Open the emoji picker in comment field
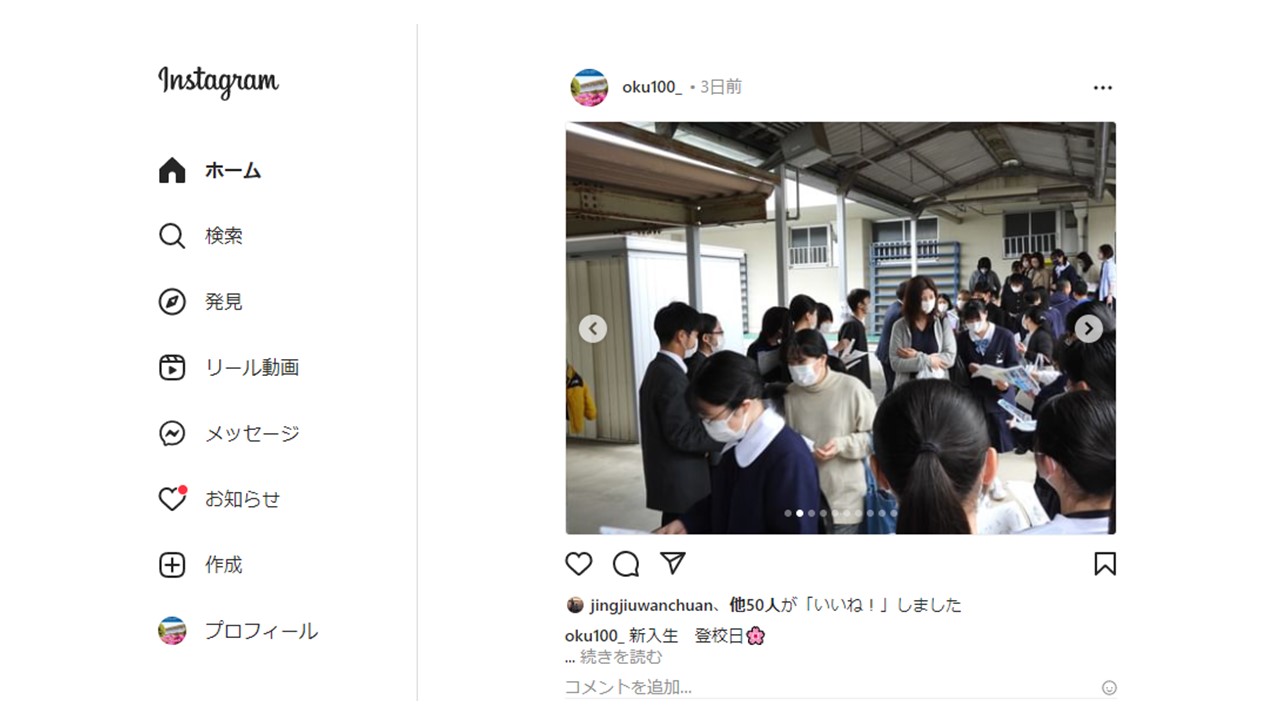 point(1109,688)
